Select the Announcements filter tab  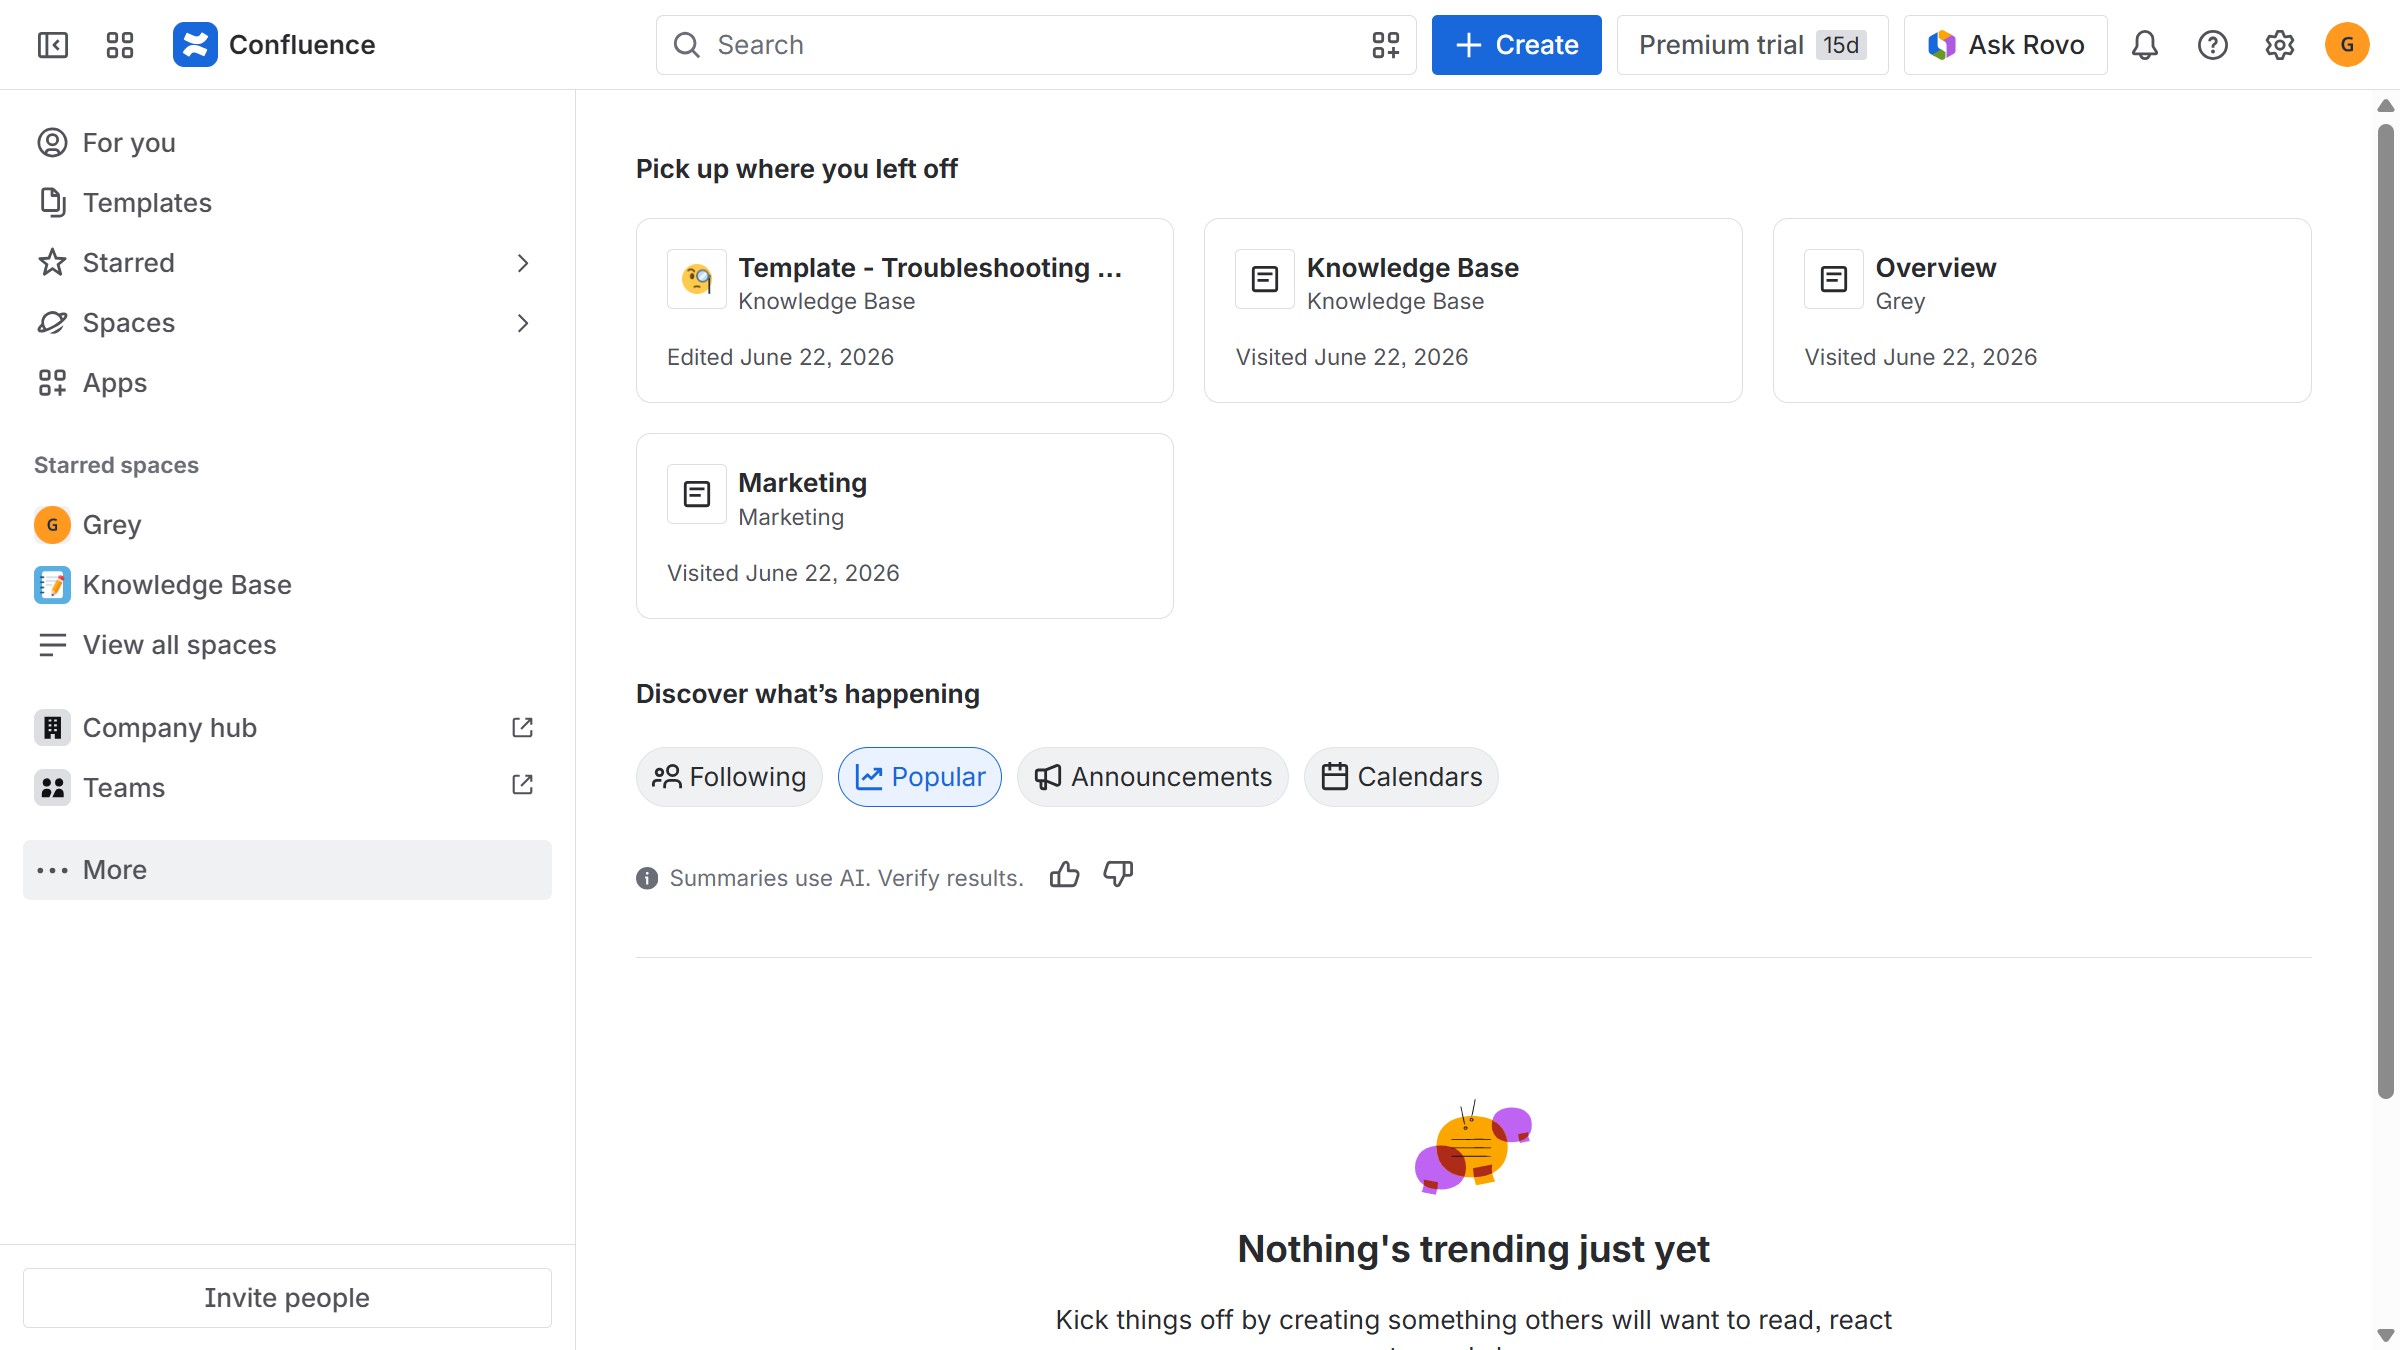point(1153,777)
